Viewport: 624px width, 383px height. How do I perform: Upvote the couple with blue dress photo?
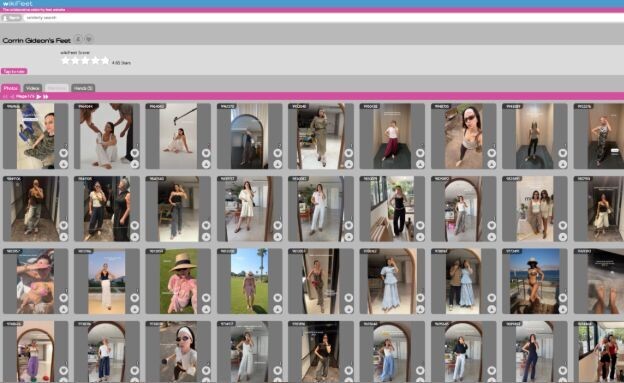tap(491, 309)
